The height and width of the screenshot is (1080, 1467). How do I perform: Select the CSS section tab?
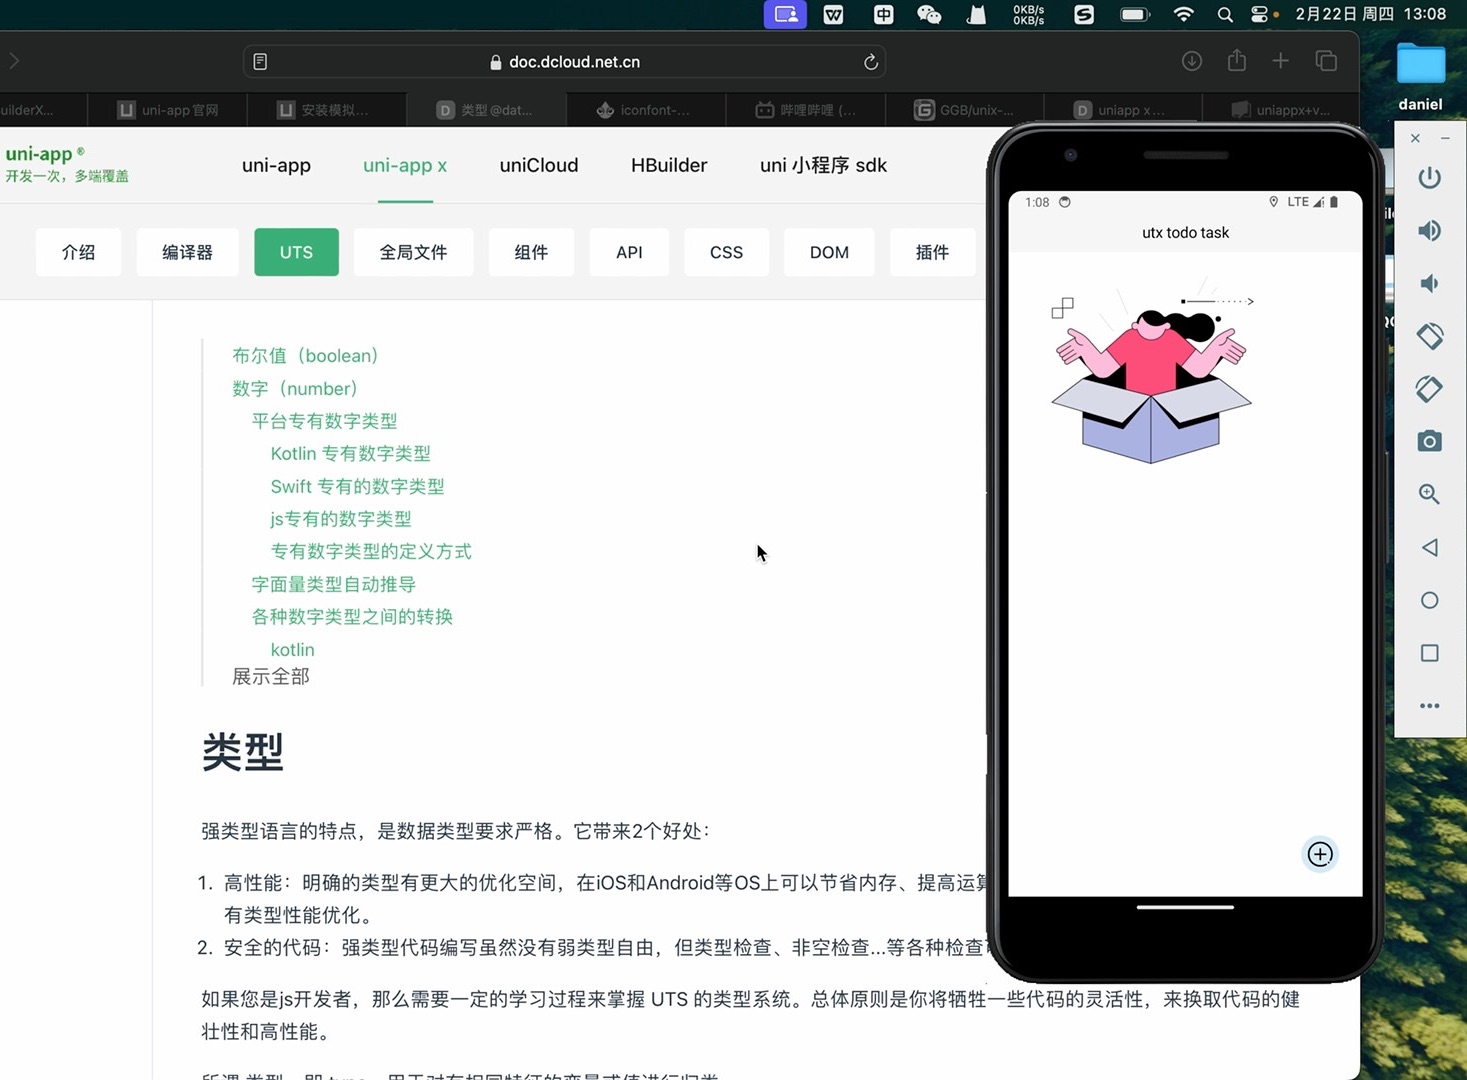(726, 252)
